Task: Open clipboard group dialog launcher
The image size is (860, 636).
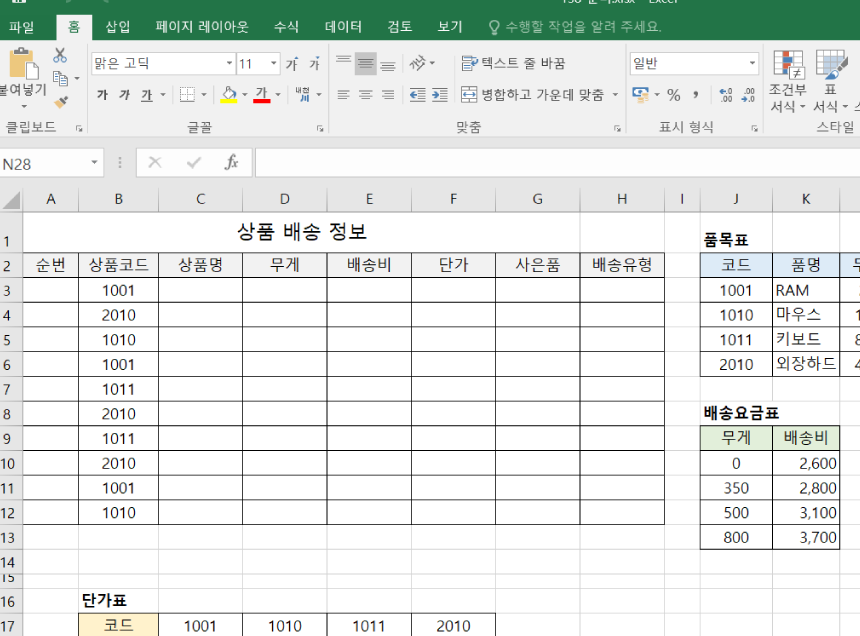Action: pos(79,128)
